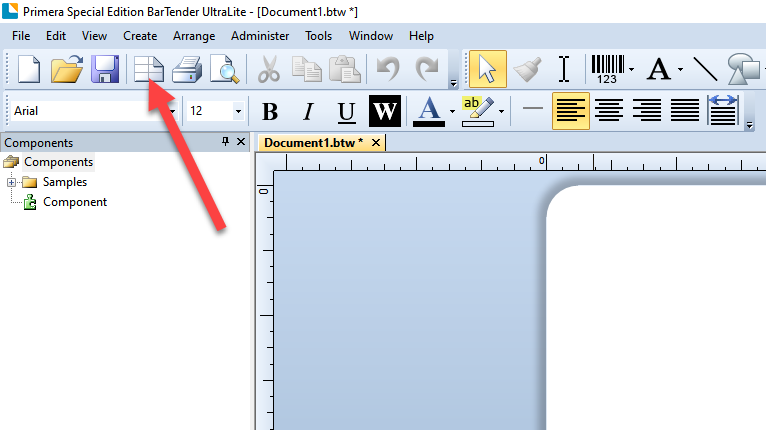This screenshot has width=766, height=430.
Task: Apply the font color A
Action: pos(429,111)
